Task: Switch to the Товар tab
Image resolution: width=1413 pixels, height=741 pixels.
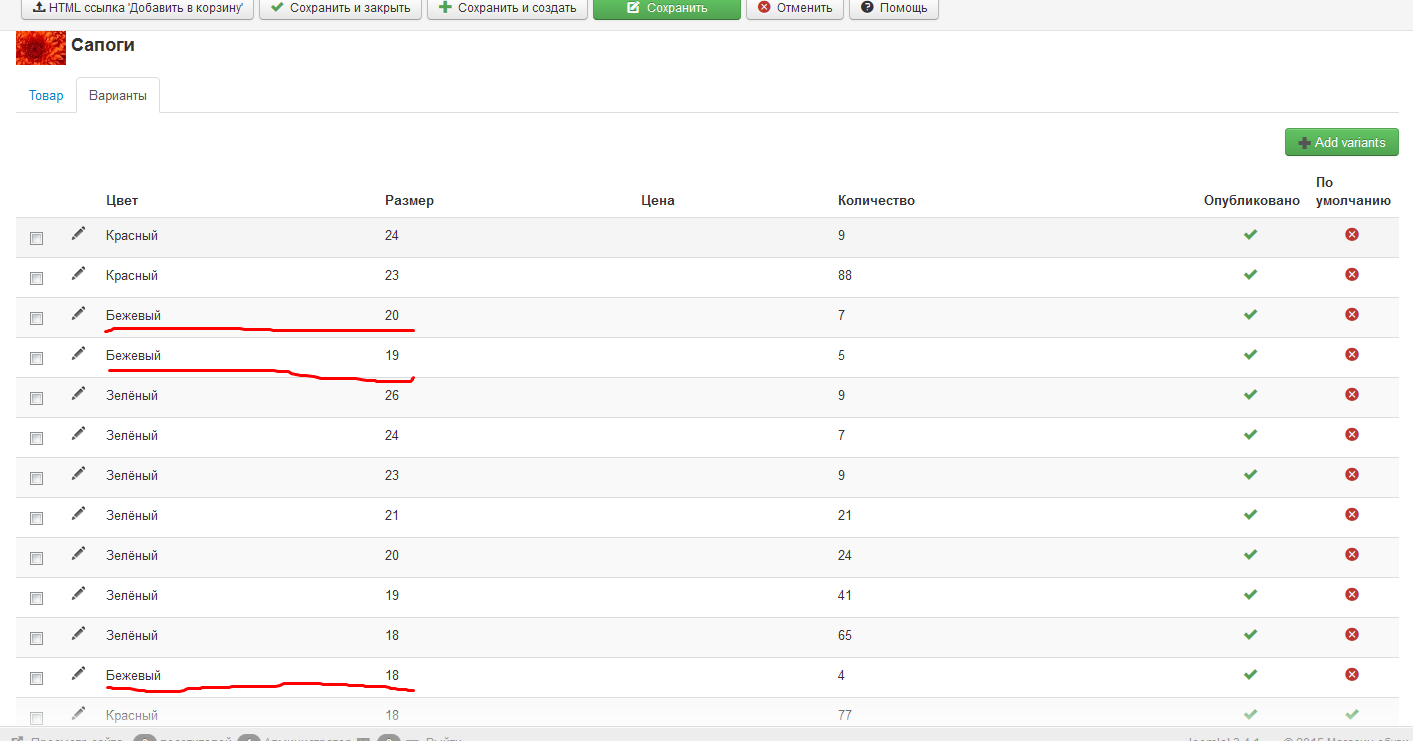Action: tap(46, 96)
